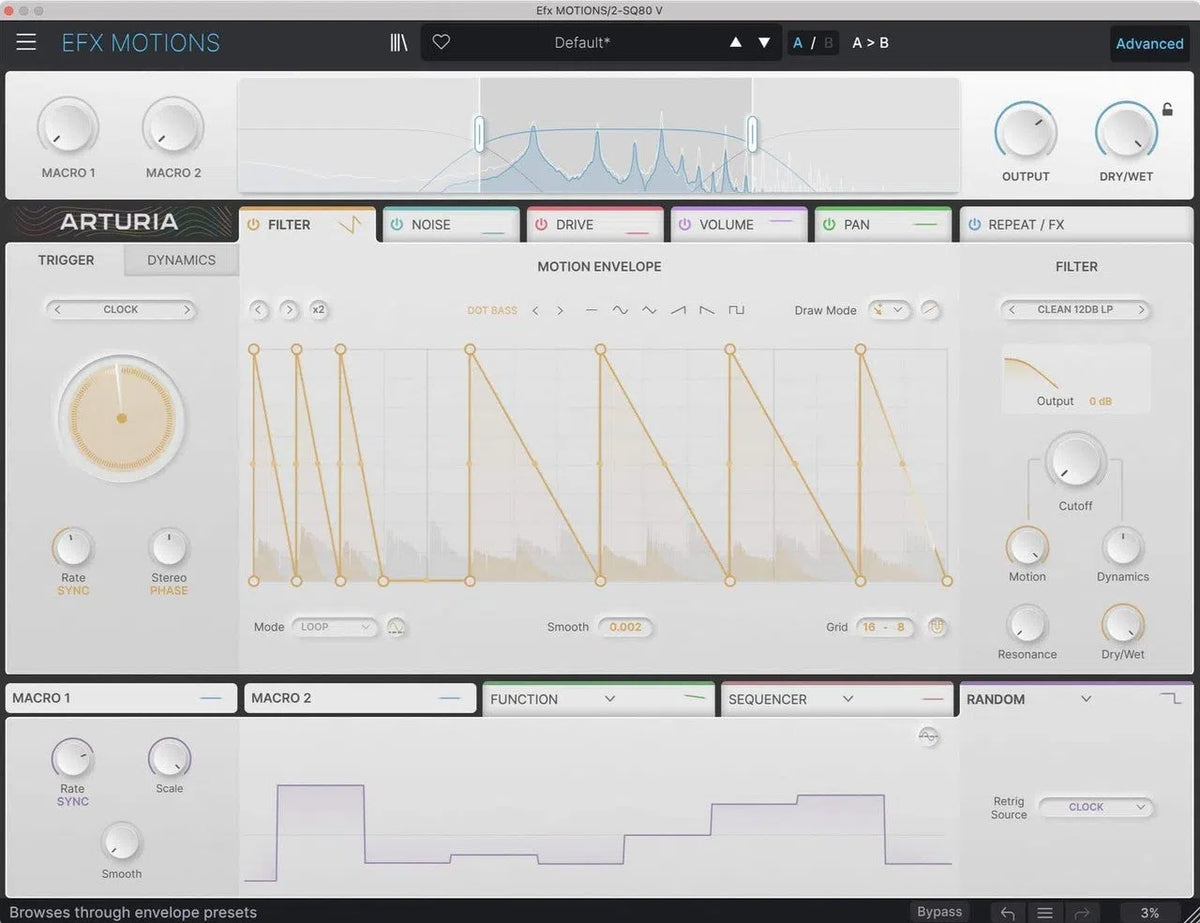Screen dimensions: 1200x923
Task: Select the sine wave envelope shape
Action: 620,310
